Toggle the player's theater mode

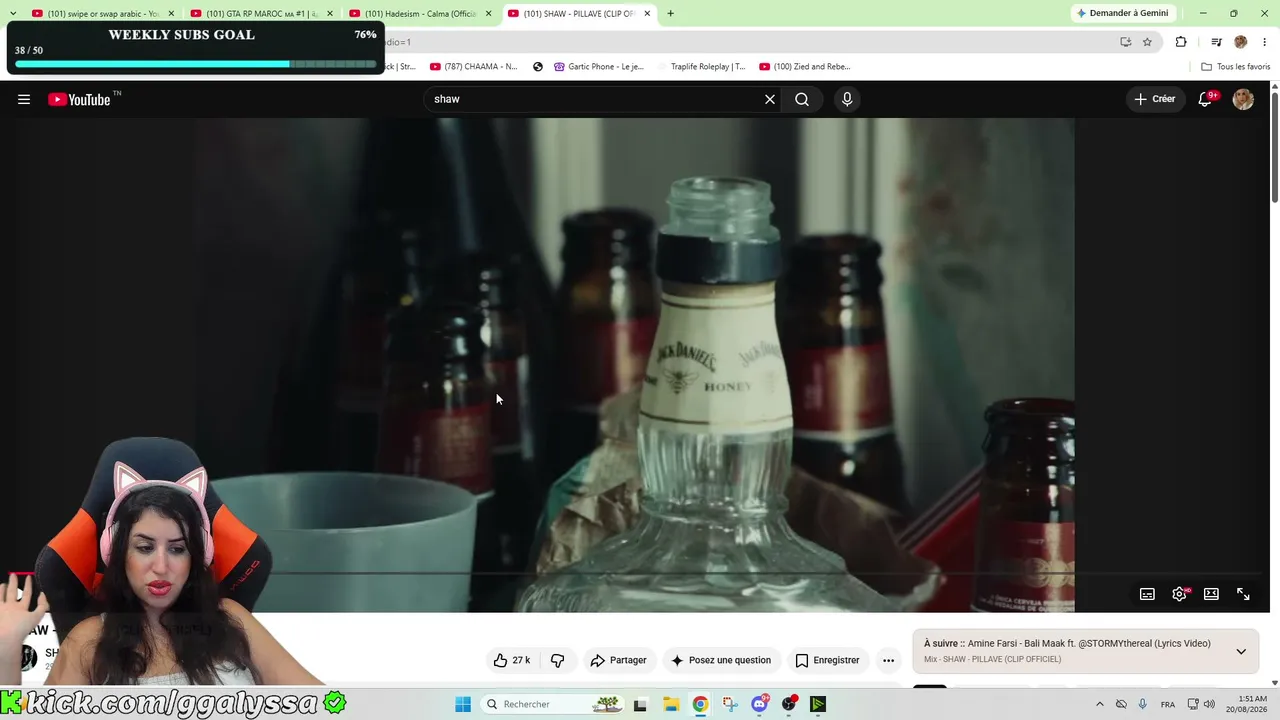(x=1211, y=594)
